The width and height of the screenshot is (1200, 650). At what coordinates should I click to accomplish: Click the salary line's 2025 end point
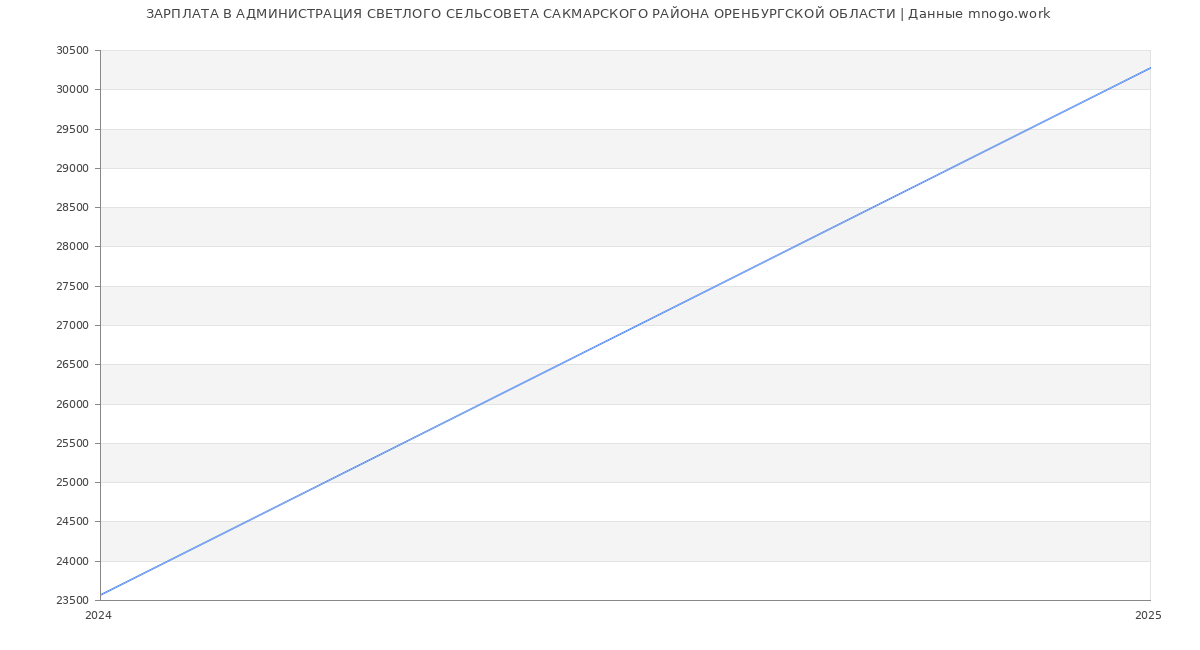(1150, 68)
